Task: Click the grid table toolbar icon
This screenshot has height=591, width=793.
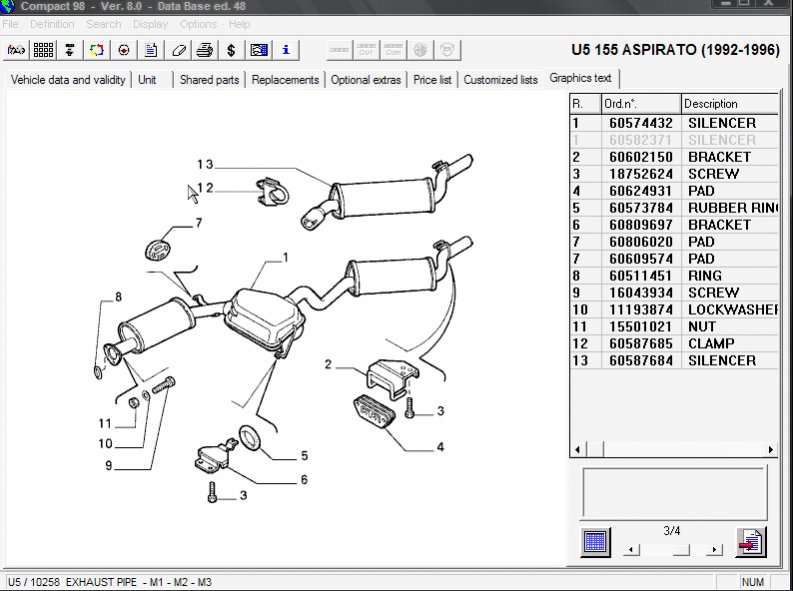Action: pos(43,49)
